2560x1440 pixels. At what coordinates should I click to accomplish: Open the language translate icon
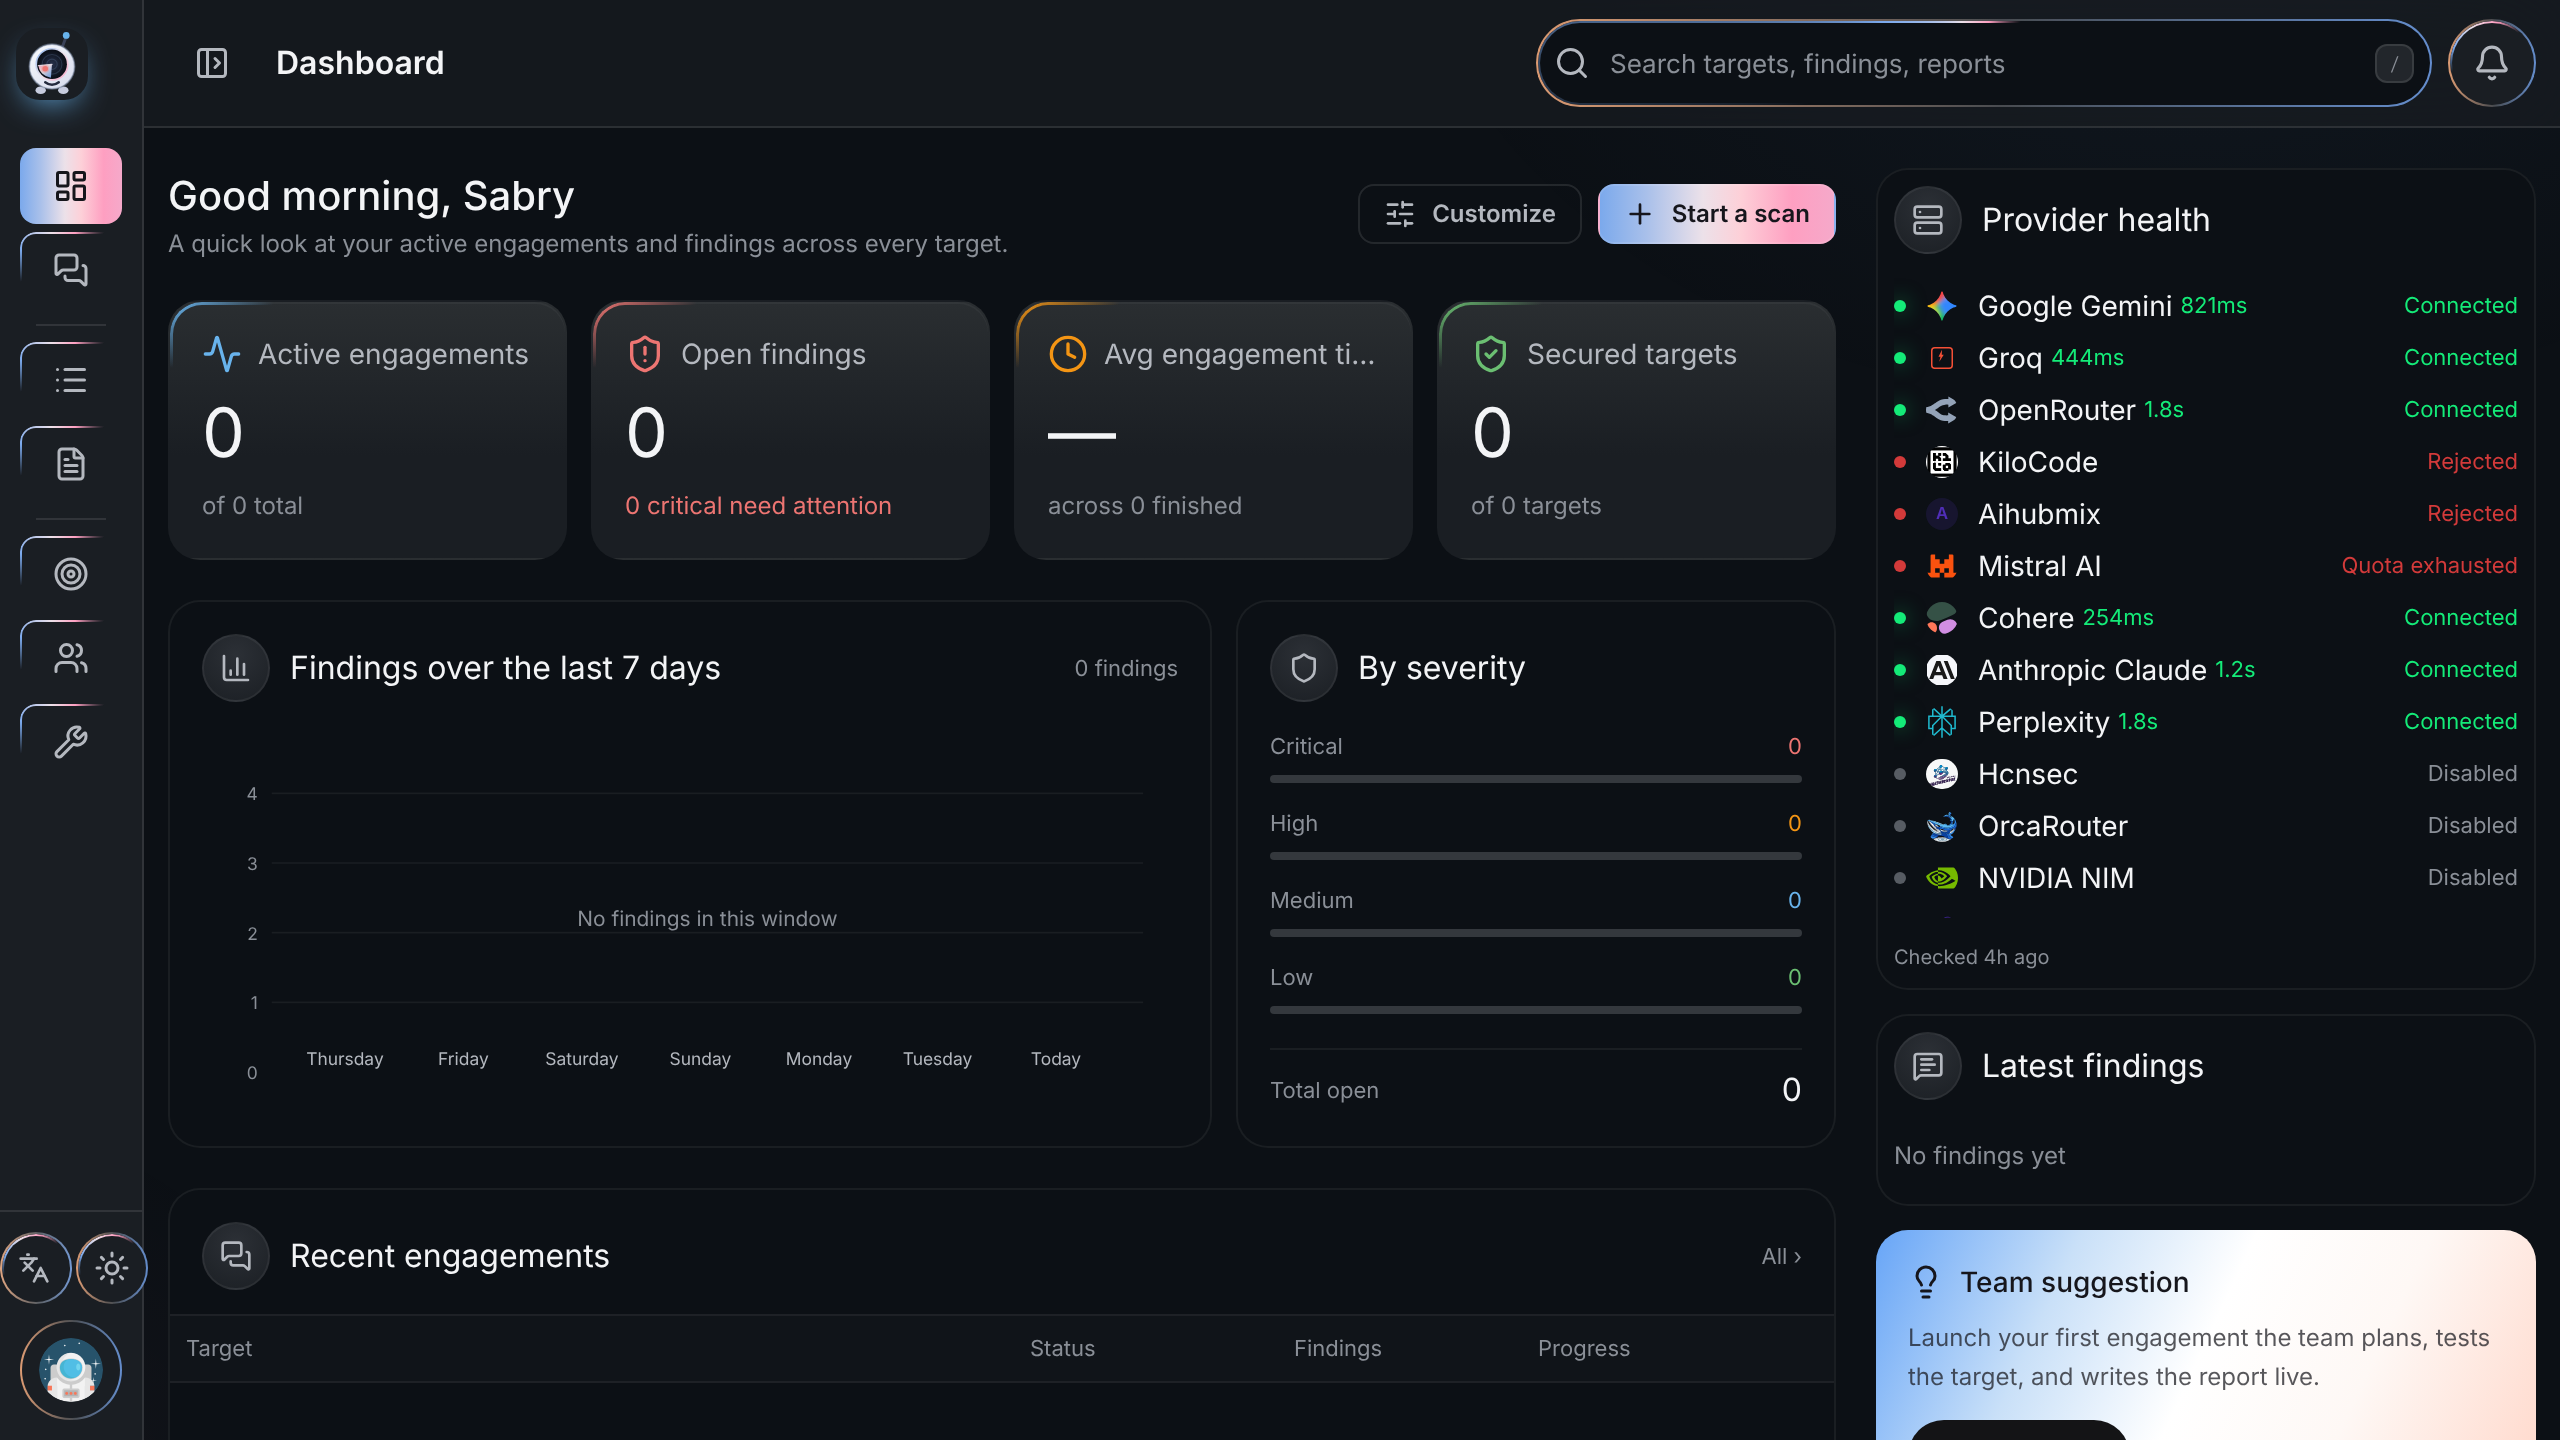click(35, 1268)
